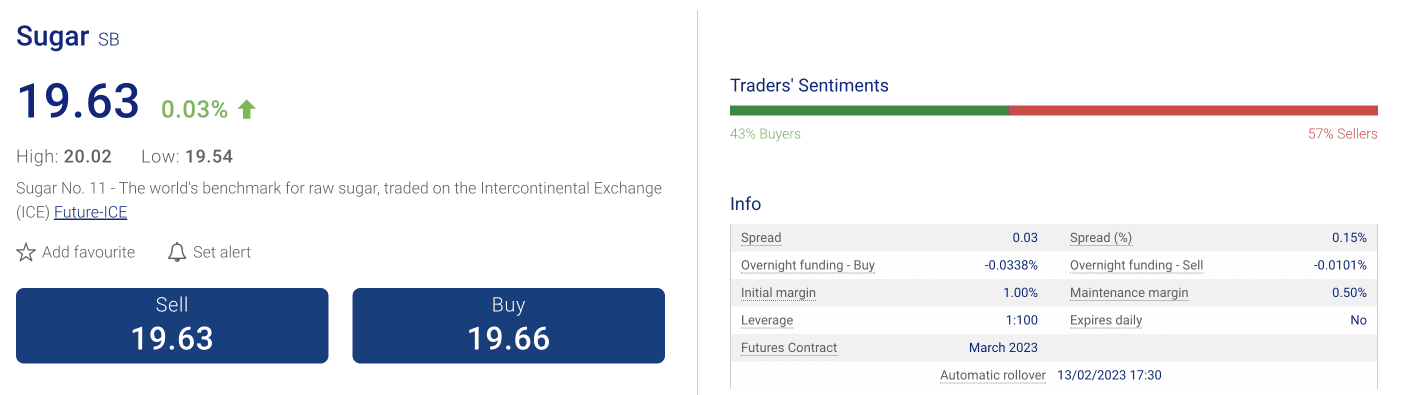The width and height of the screenshot is (1405, 395).
Task: Click the bell icon for Set alert
Action: click(177, 252)
